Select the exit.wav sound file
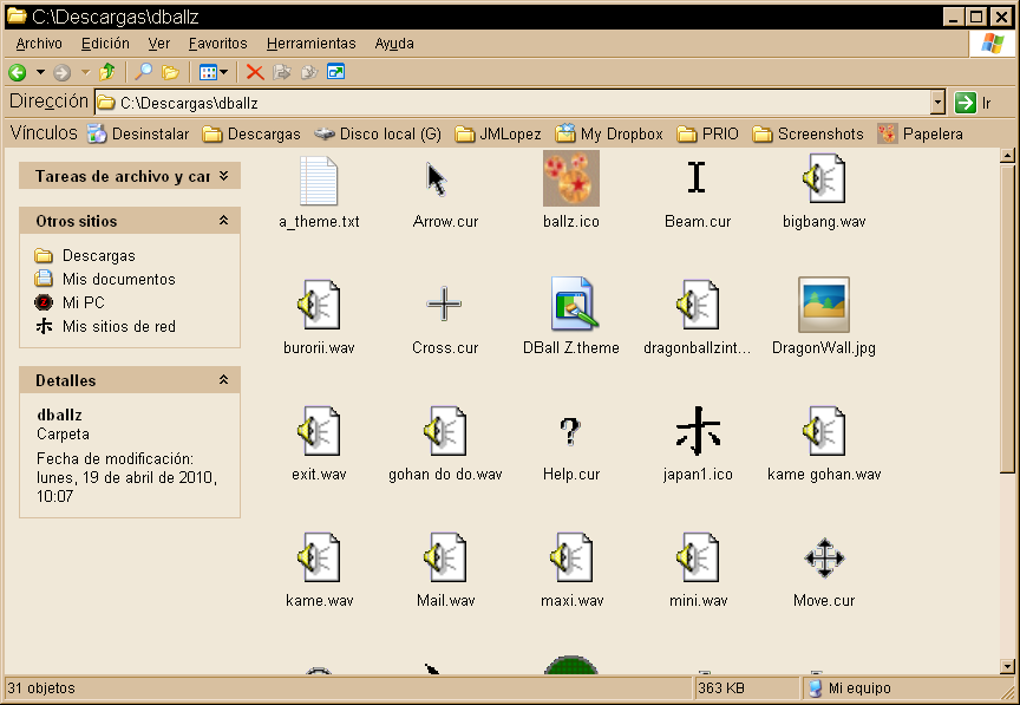Viewport: 1020px width, 705px height. point(319,444)
